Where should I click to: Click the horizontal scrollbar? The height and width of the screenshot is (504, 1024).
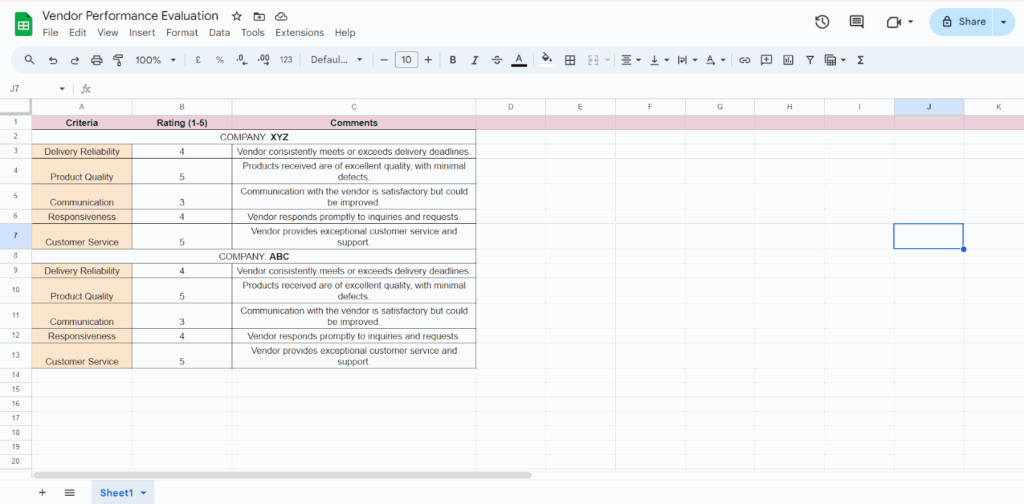282,475
